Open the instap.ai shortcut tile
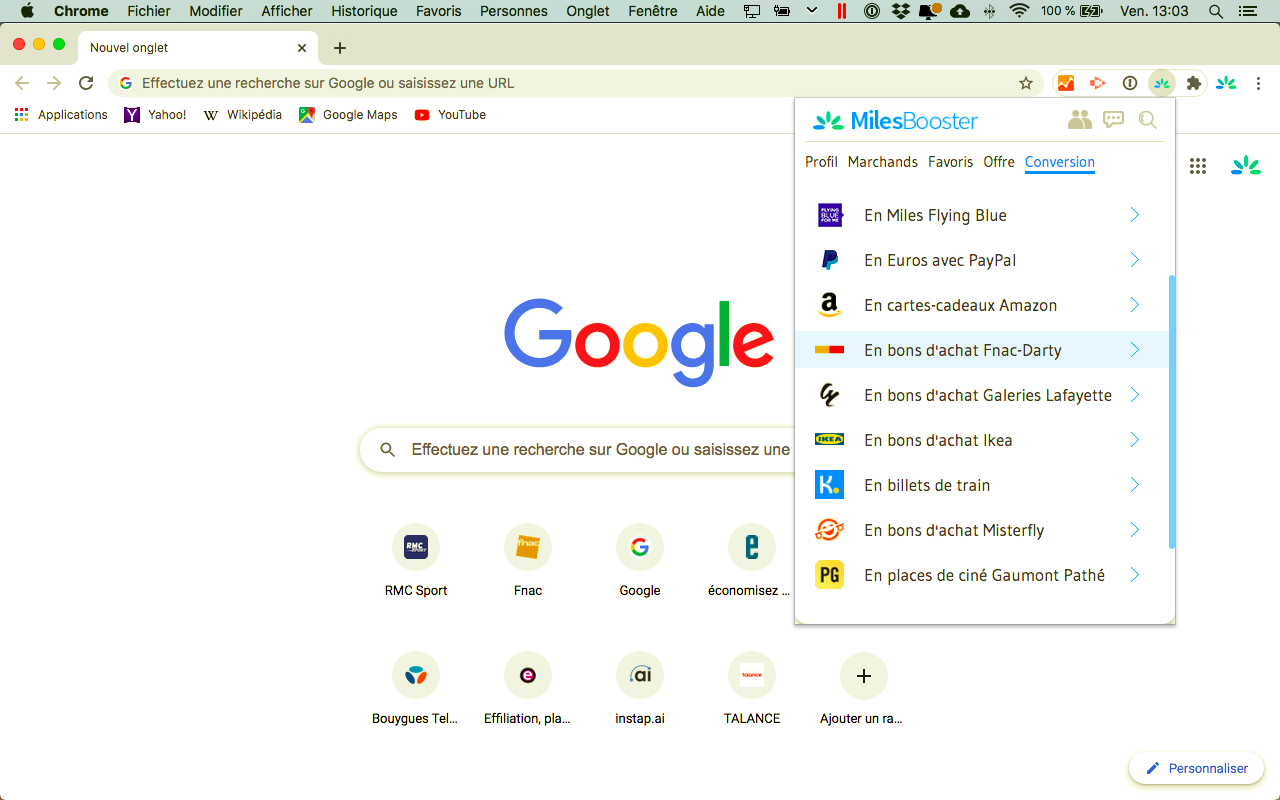1280x800 pixels. tap(640, 688)
